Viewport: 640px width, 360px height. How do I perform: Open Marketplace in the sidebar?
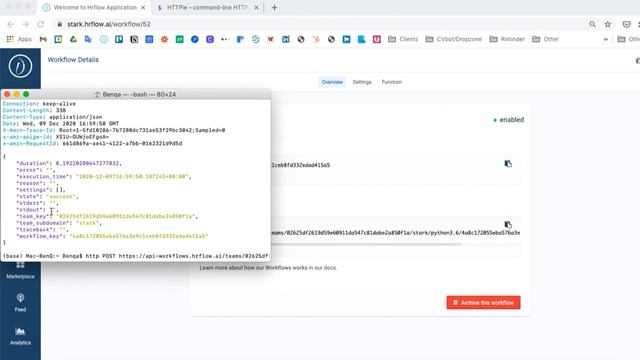click(x=20, y=270)
